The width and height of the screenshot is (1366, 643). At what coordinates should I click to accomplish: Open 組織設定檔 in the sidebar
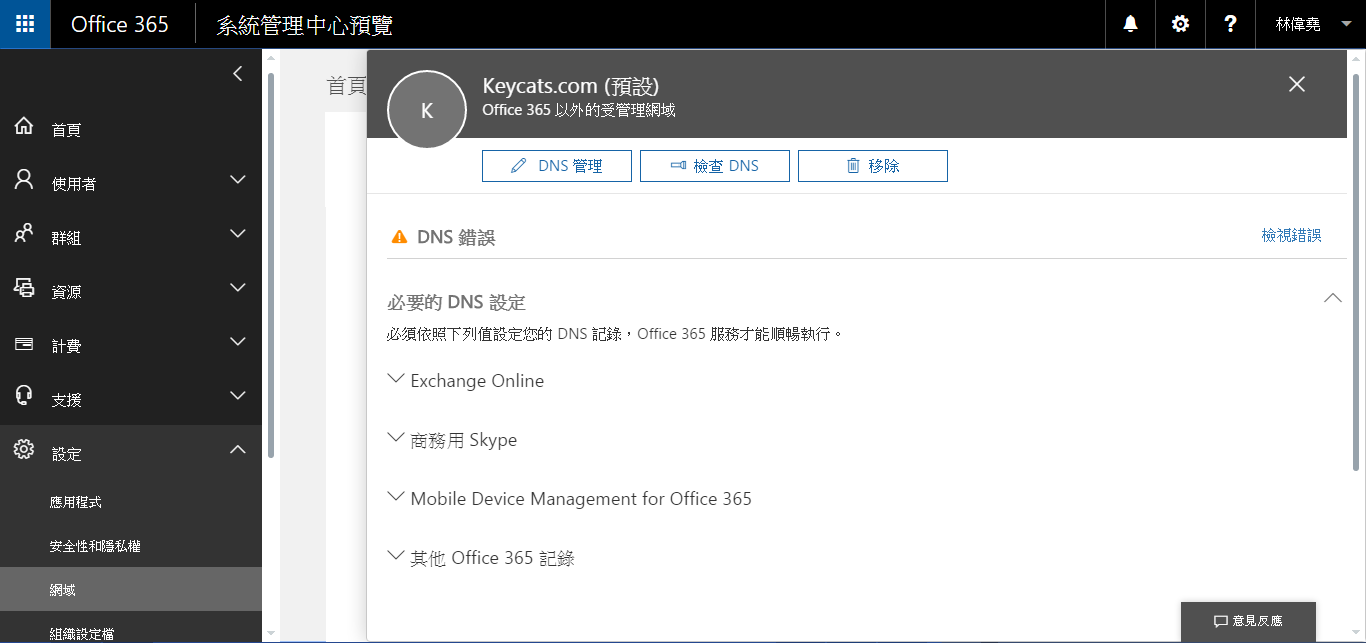click(x=81, y=633)
